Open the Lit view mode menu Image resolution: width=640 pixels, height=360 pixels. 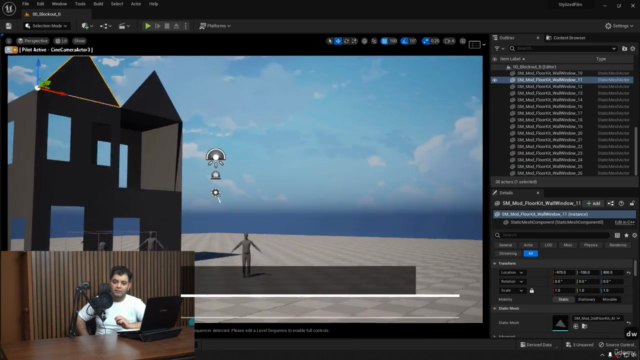(x=61, y=41)
